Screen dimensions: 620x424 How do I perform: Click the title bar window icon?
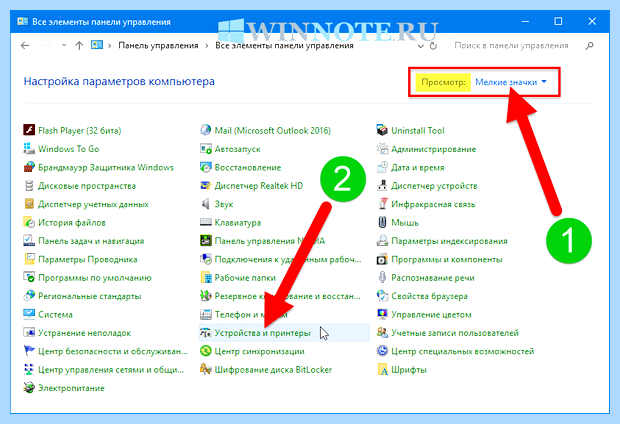pos(23,21)
